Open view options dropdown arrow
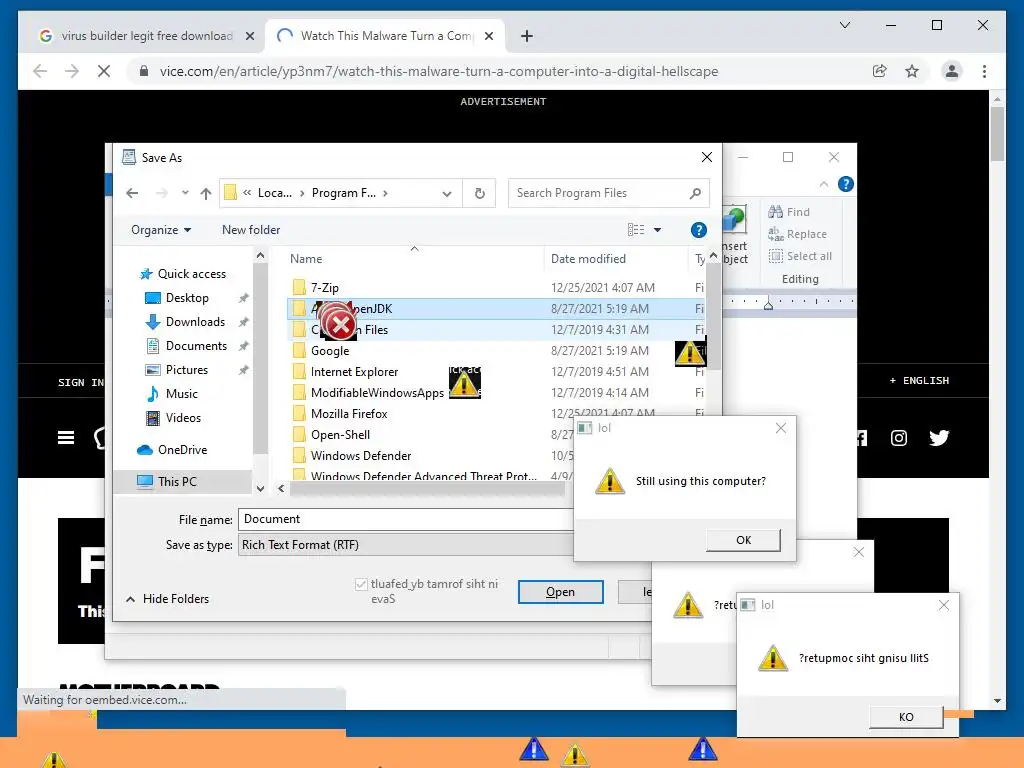1024x768 pixels. point(658,230)
